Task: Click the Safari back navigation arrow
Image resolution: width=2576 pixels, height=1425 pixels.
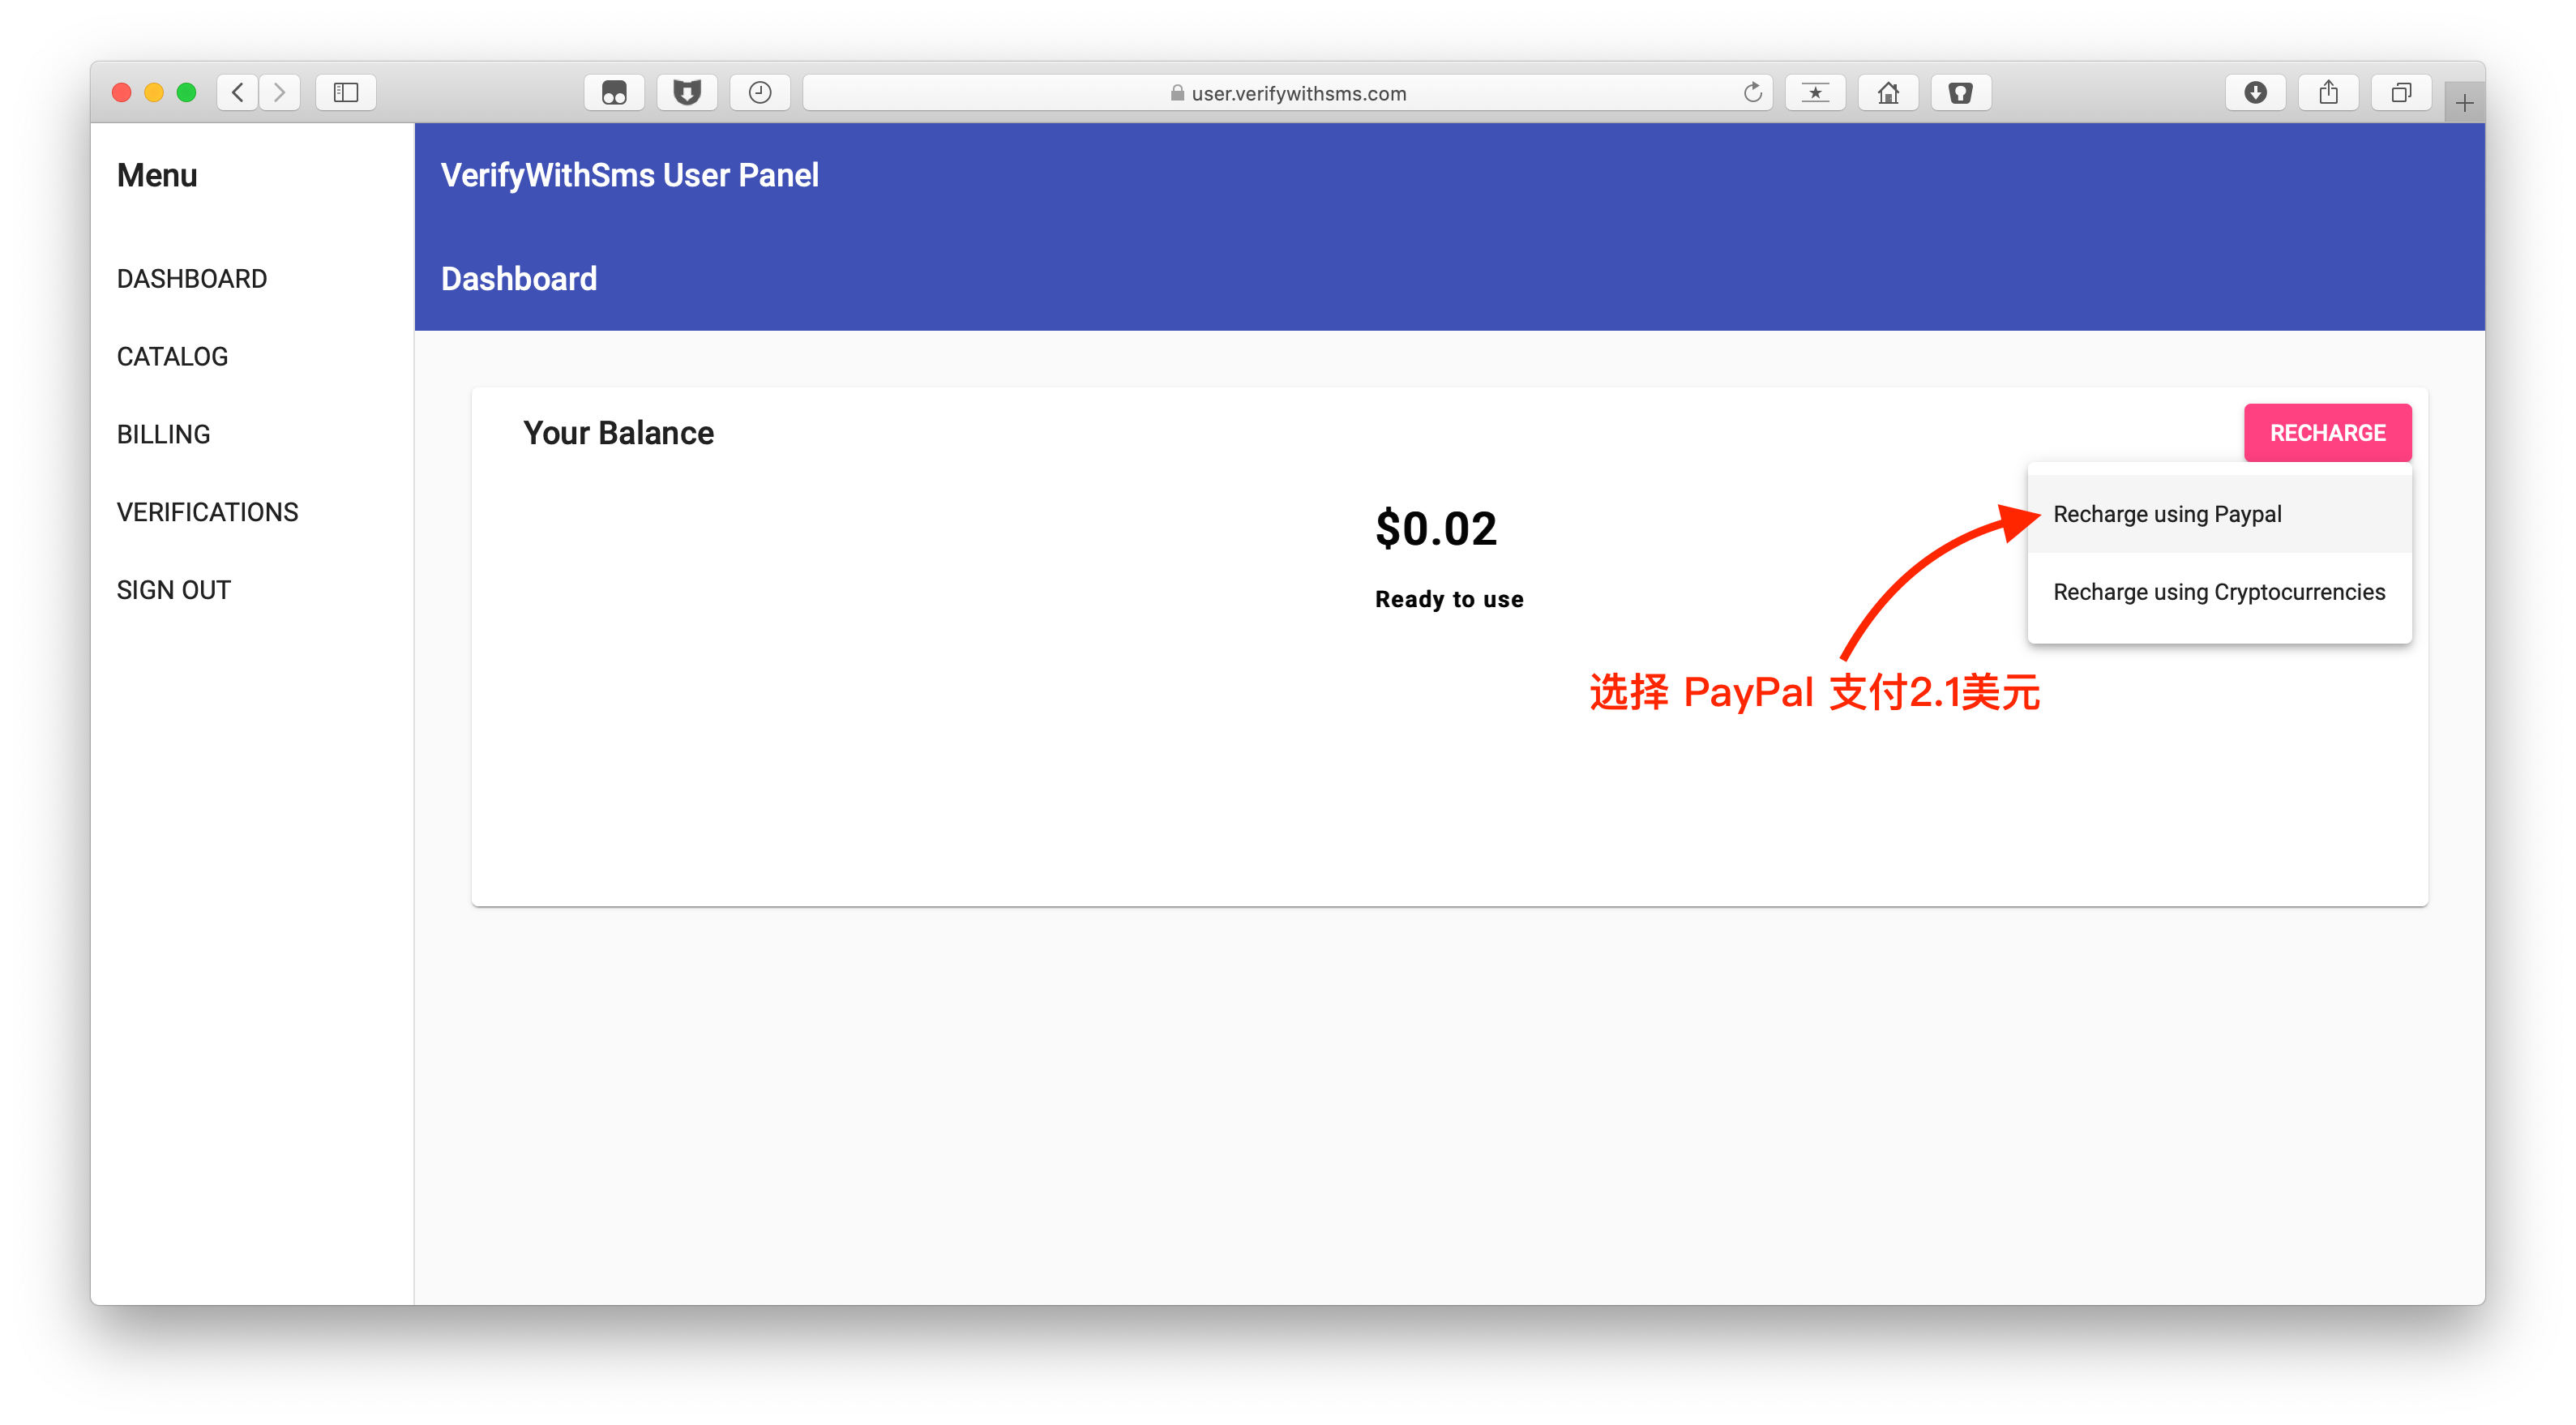Action: 237,93
